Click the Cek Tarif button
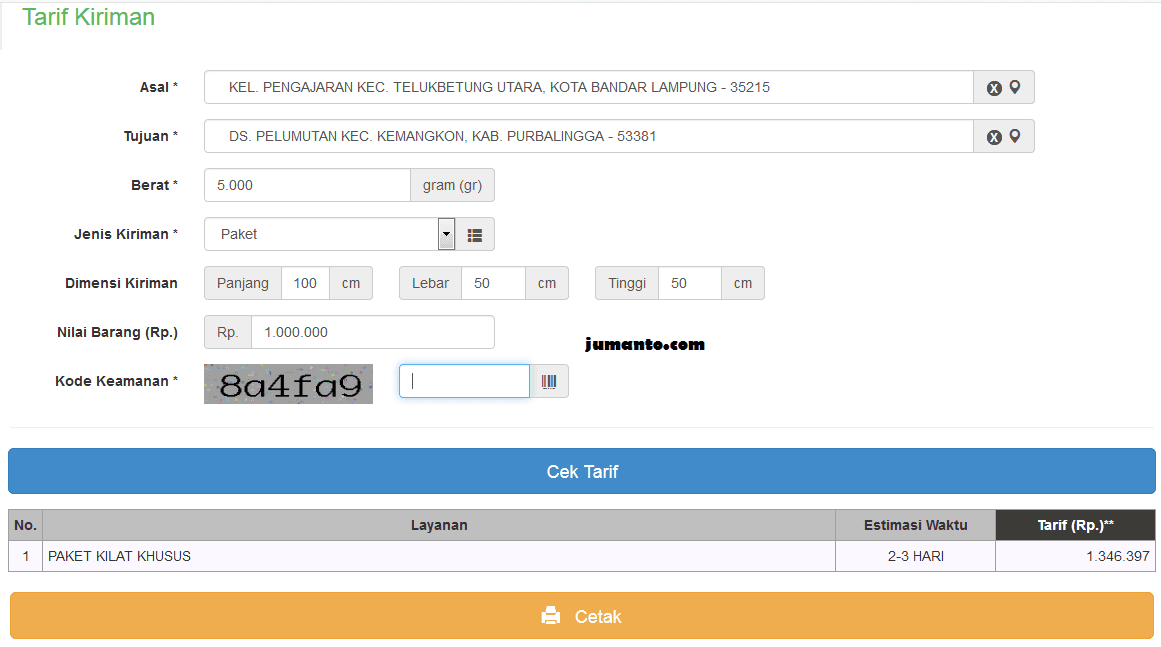 (x=582, y=471)
